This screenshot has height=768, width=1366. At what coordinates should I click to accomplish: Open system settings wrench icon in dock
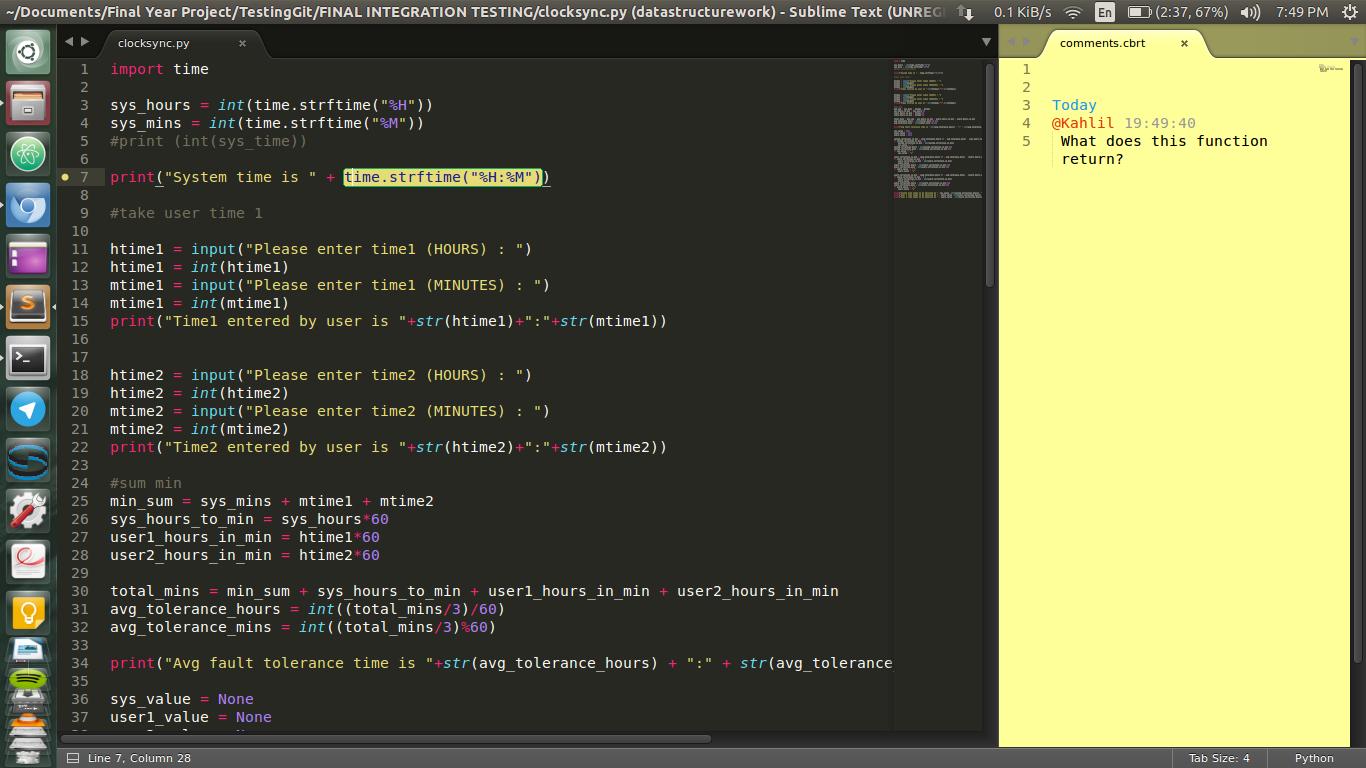coord(28,512)
